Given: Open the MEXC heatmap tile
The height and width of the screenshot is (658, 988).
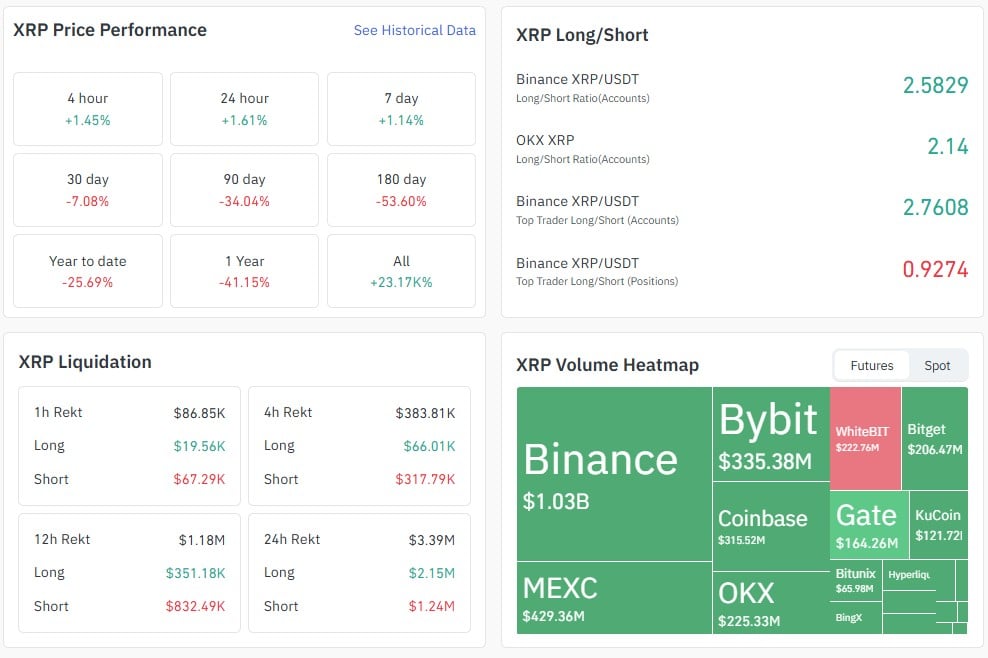Looking at the screenshot, I should pyautogui.click(x=614, y=597).
